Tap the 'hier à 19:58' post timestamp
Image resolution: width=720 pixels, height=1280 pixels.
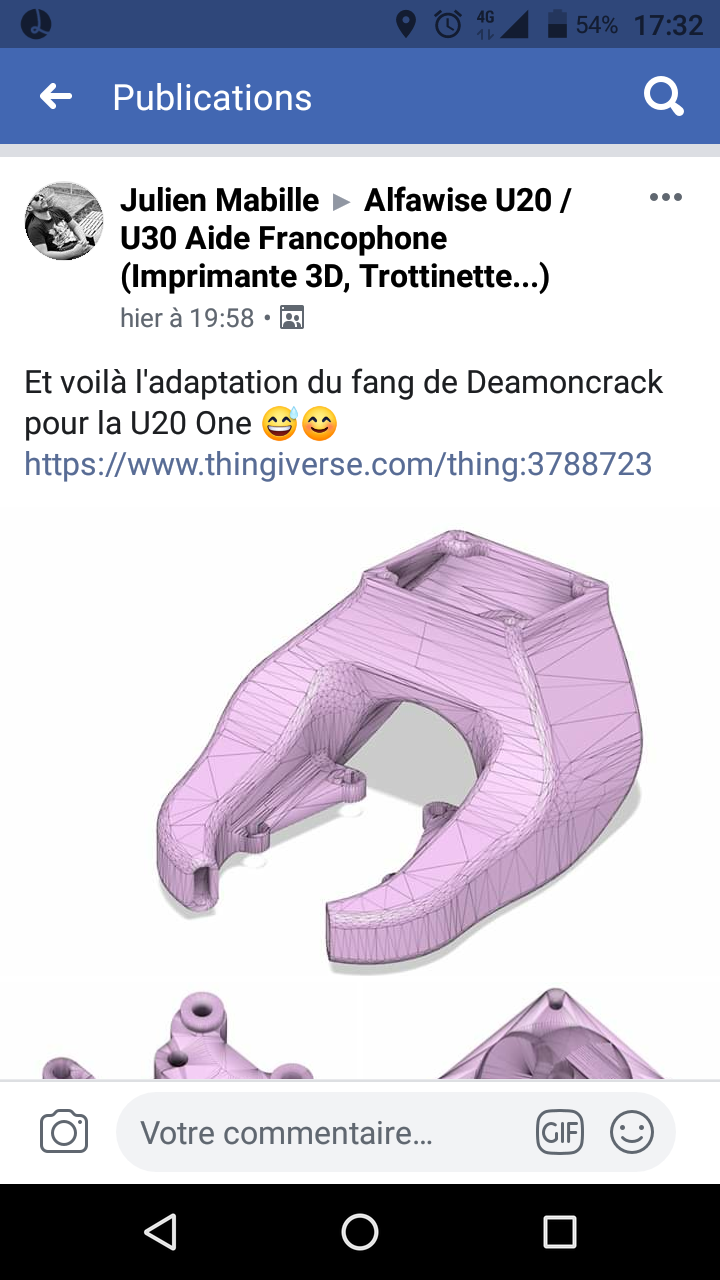coord(187,318)
